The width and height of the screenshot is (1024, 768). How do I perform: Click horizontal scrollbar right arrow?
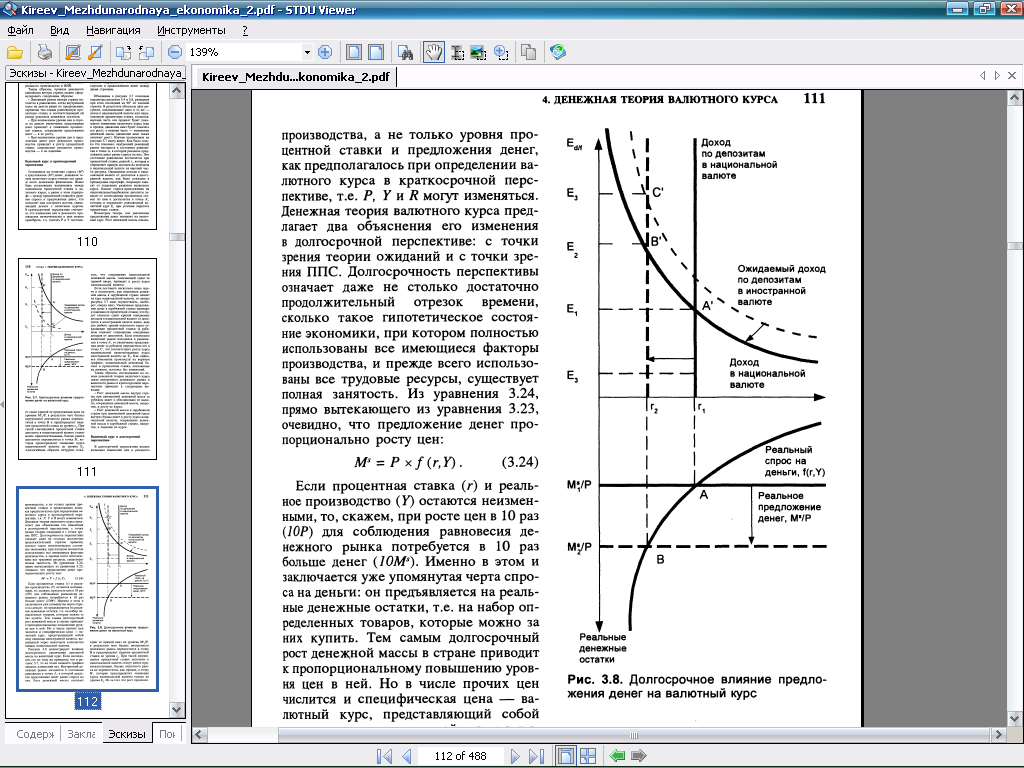click(x=998, y=735)
